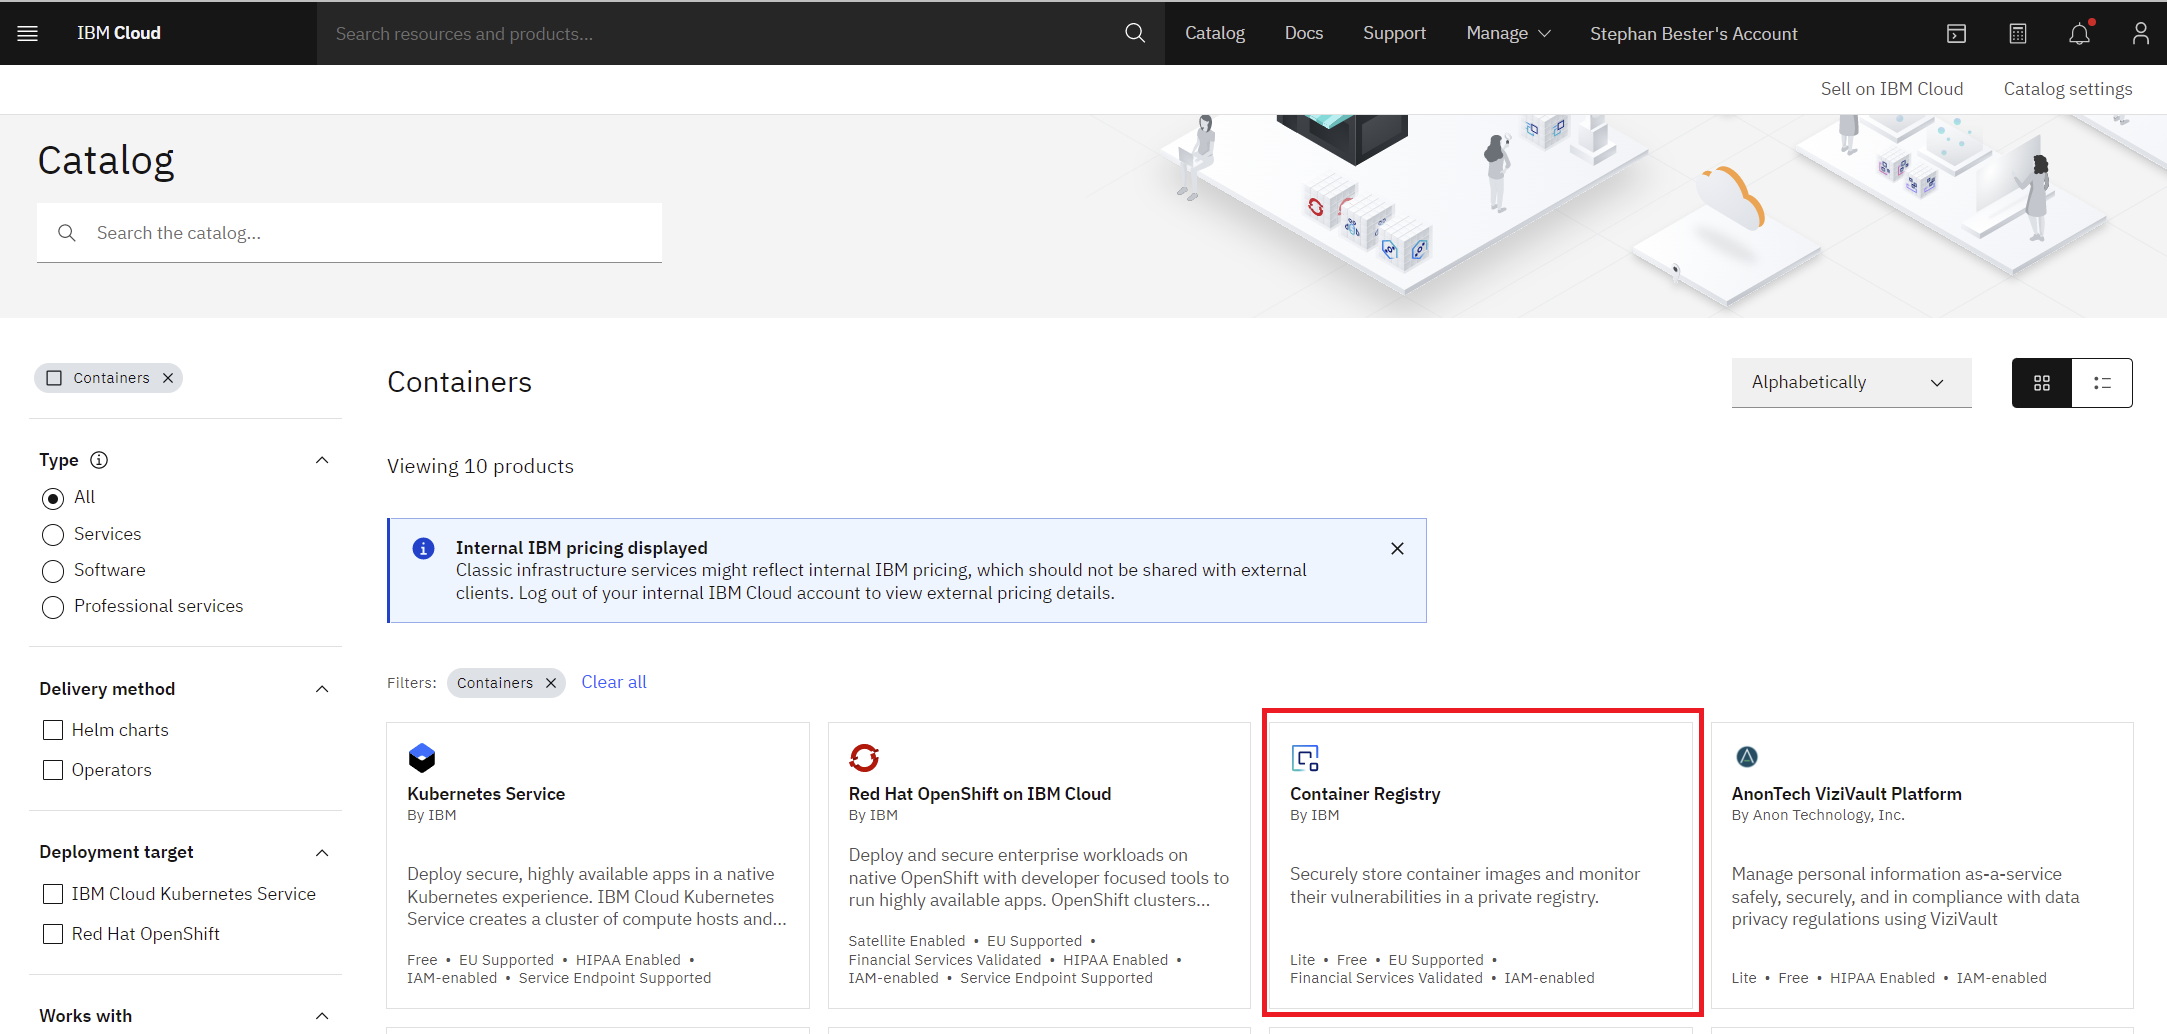
Task: Open the user profile avatar icon
Action: coord(2140,33)
